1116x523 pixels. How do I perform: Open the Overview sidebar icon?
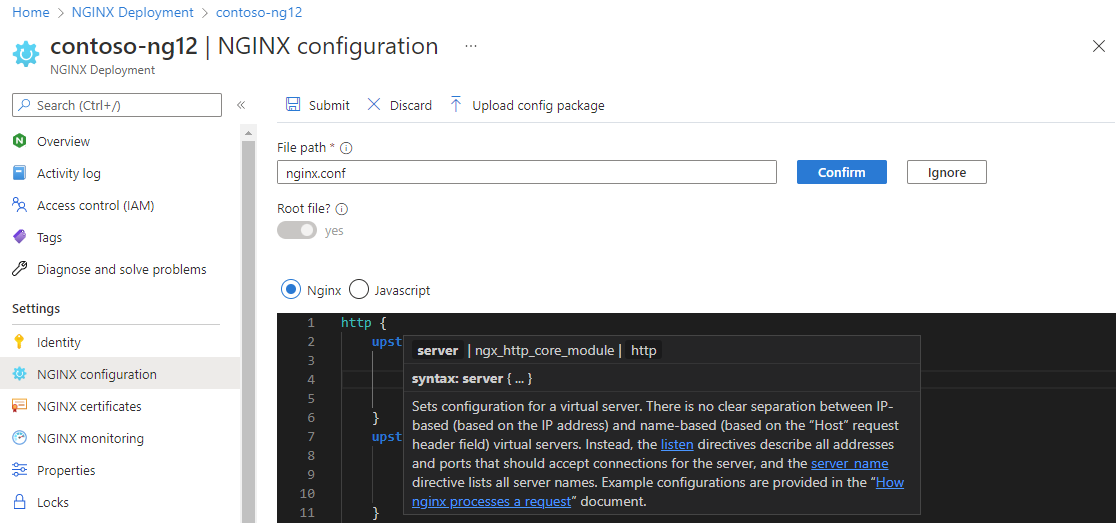[19, 141]
